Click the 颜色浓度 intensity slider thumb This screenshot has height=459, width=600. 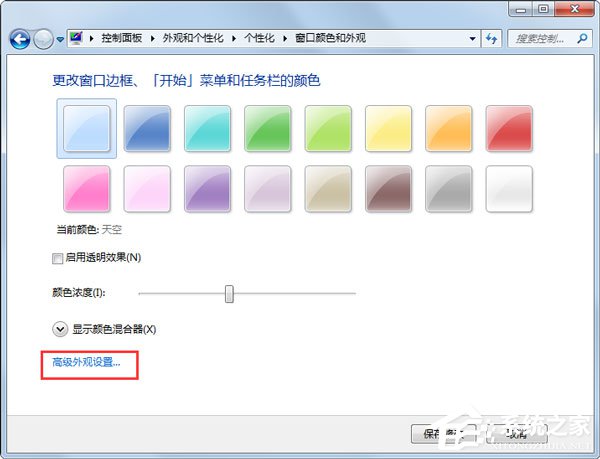229,293
